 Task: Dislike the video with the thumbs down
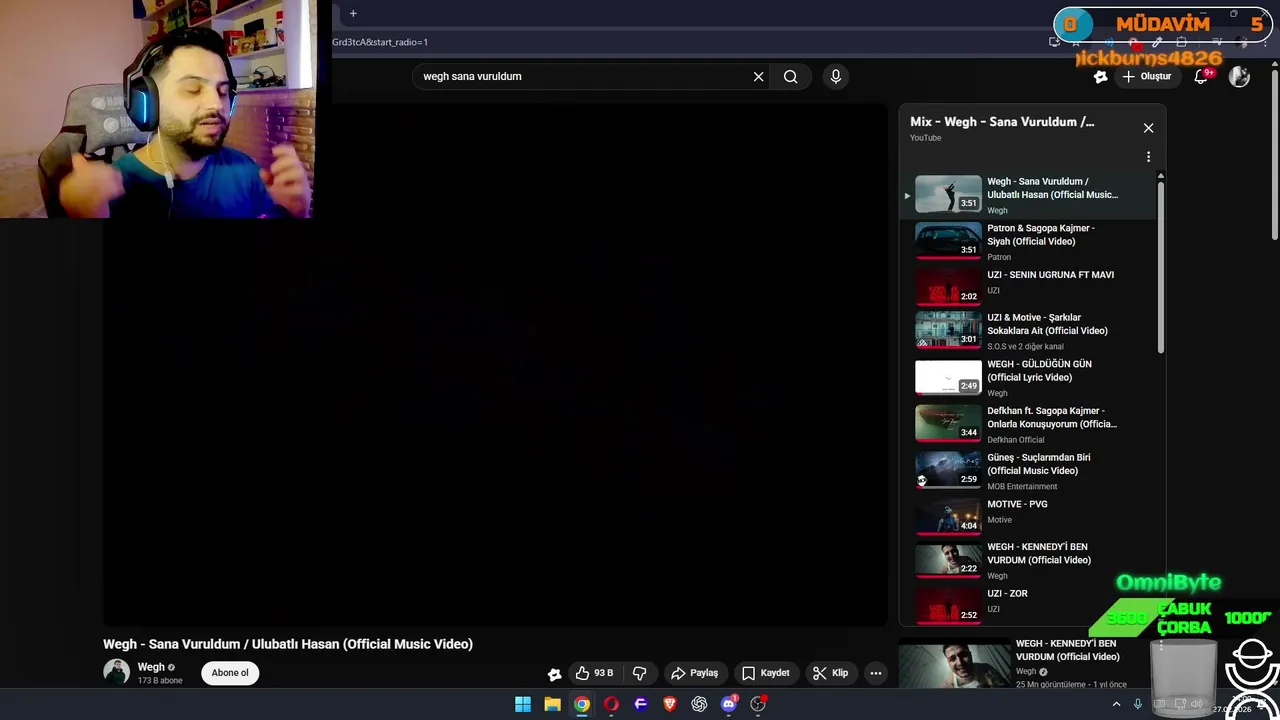[640, 673]
